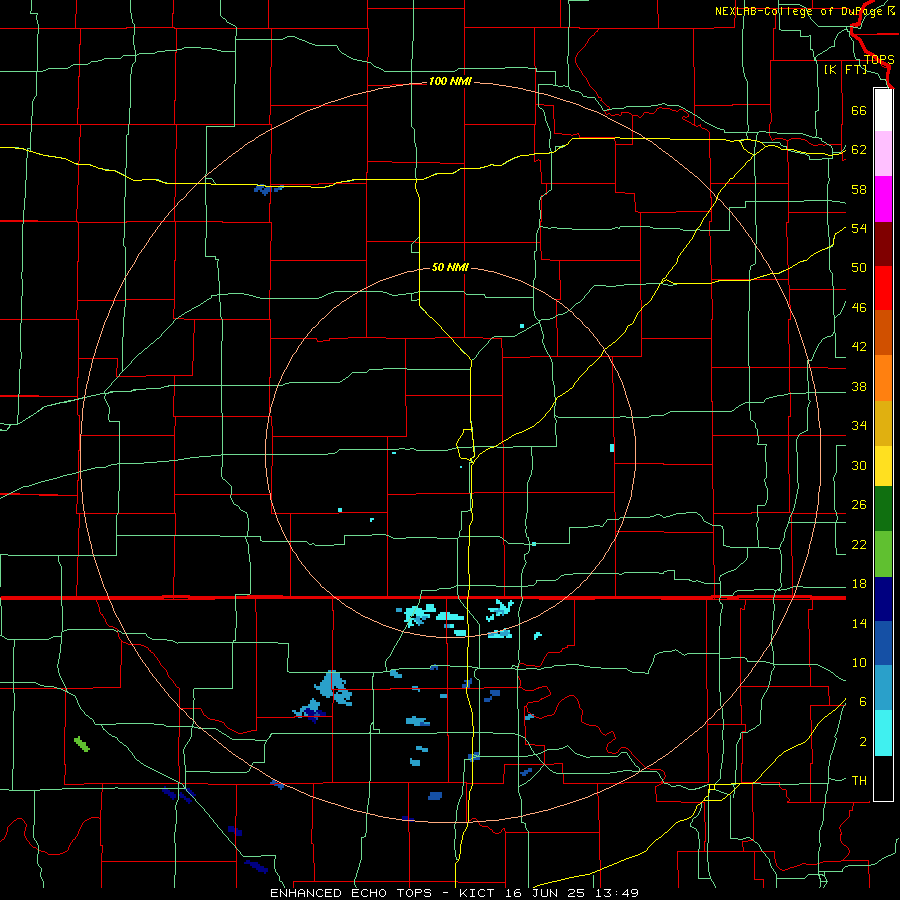Pick the light orange legend swatch

[883, 378]
